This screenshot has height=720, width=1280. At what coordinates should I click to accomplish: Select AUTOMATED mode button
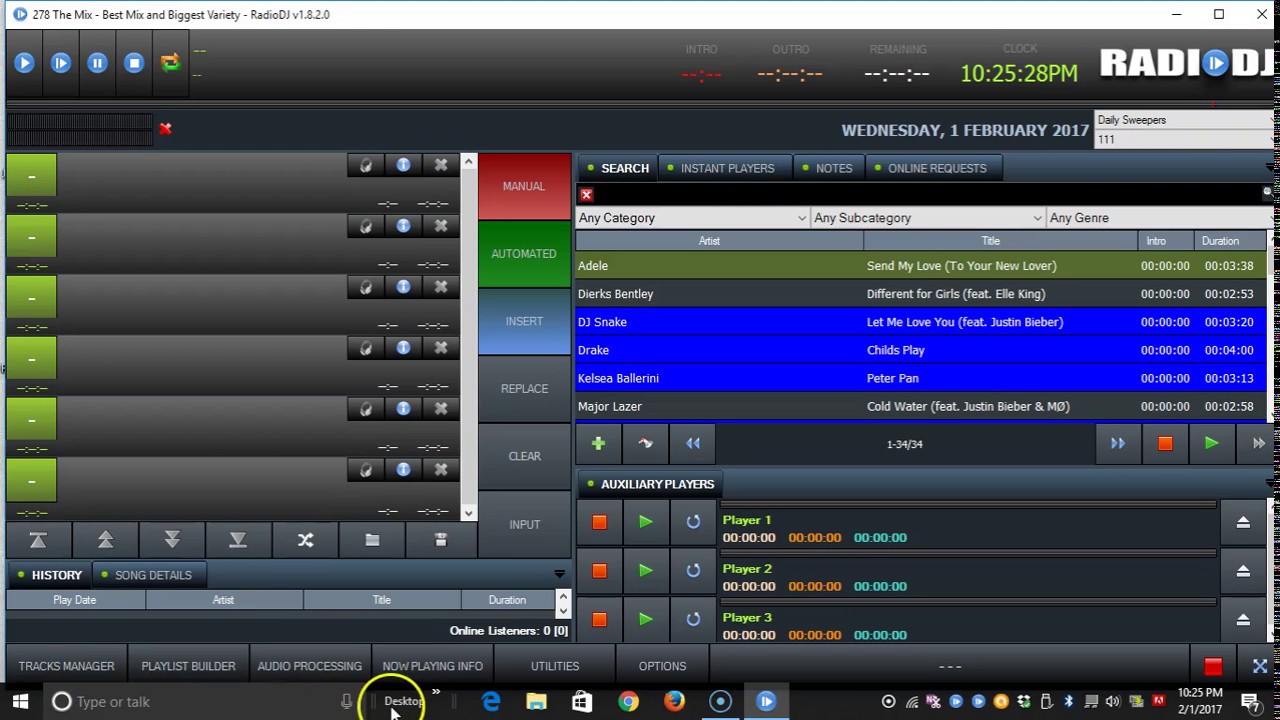click(x=524, y=254)
